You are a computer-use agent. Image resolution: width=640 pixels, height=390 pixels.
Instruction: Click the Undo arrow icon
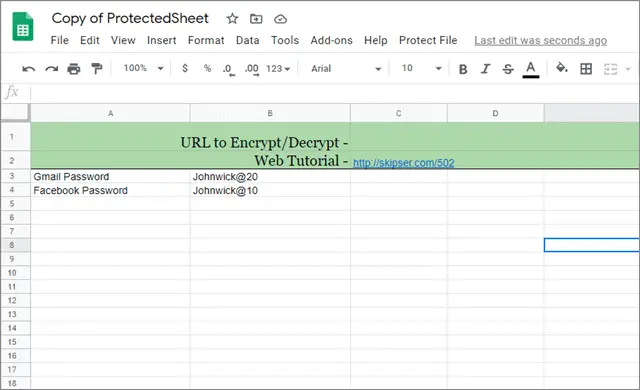pyautogui.click(x=29, y=69)
